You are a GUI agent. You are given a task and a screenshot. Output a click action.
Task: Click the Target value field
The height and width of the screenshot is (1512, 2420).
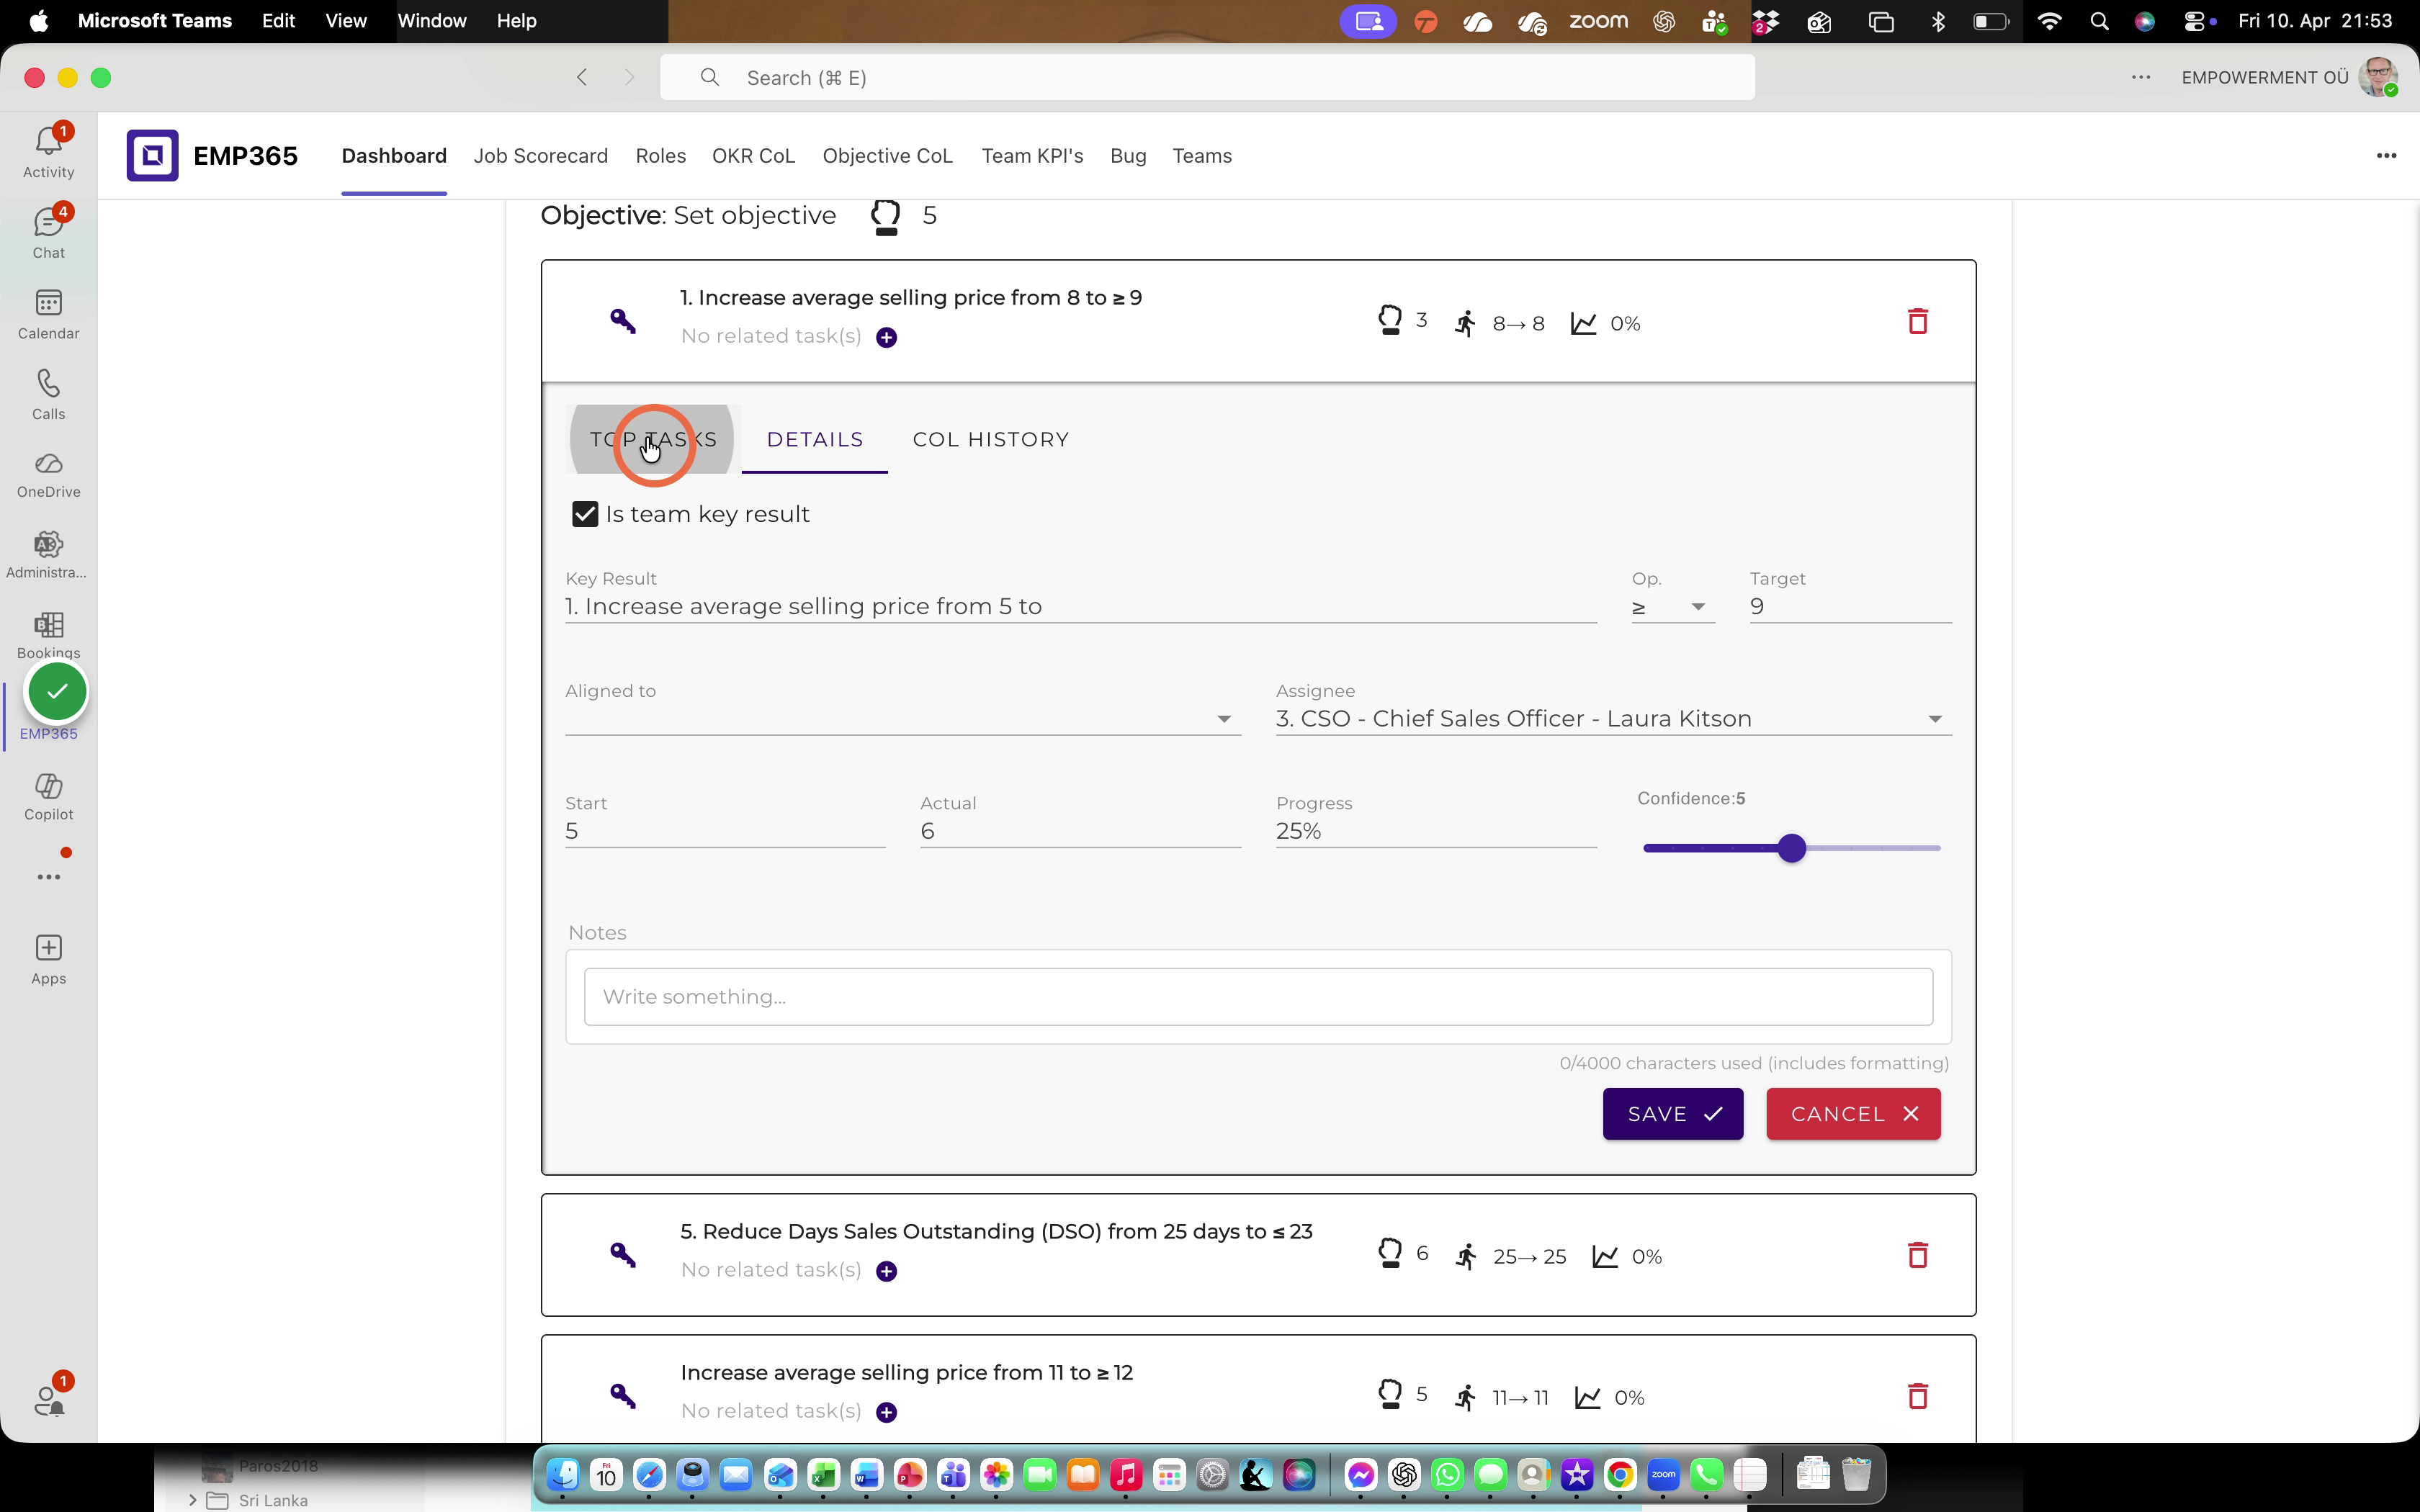click(x=1850, y=607)
